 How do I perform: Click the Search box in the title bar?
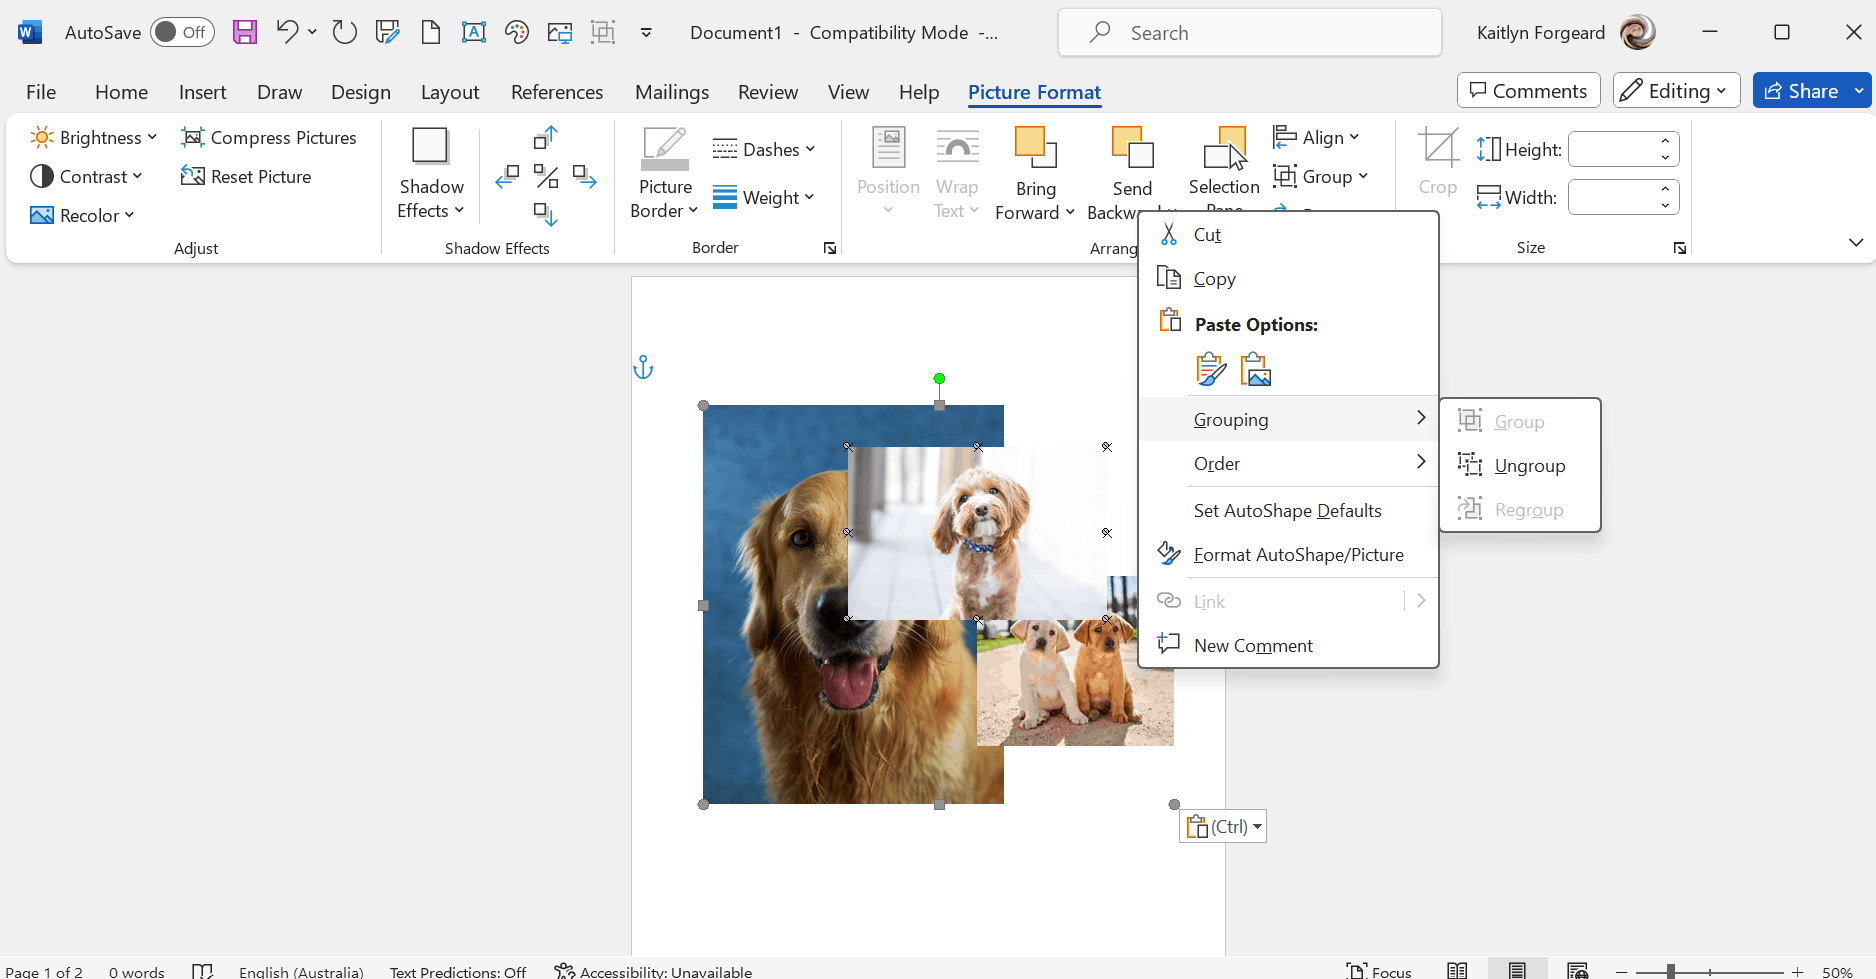[x=1250, y=32]
